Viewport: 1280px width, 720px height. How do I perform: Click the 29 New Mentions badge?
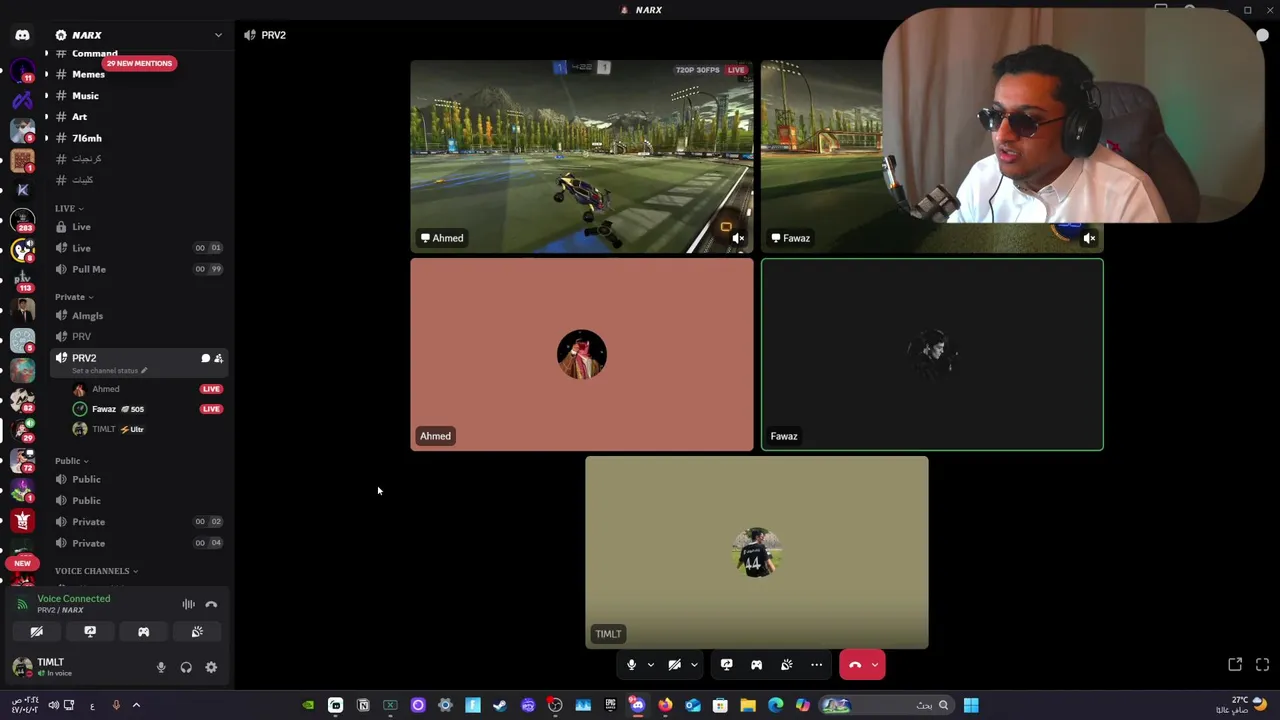click(x=139, y=63)
